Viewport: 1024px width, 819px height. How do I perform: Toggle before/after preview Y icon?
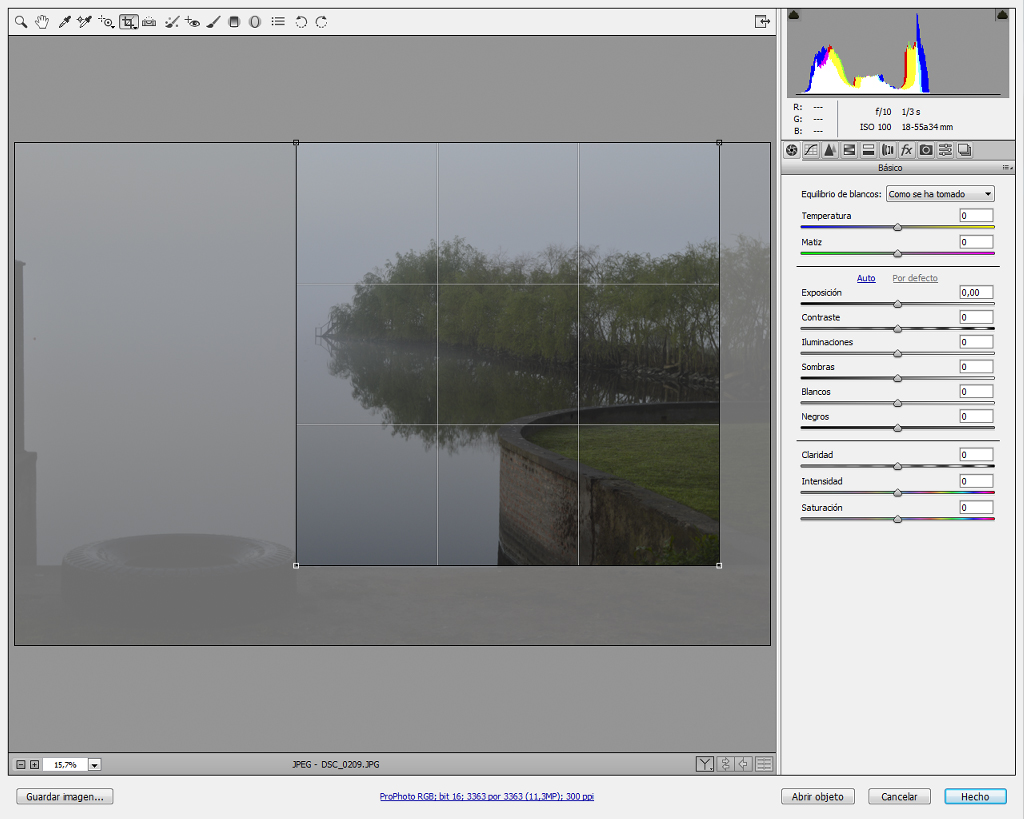click(705, 764)
